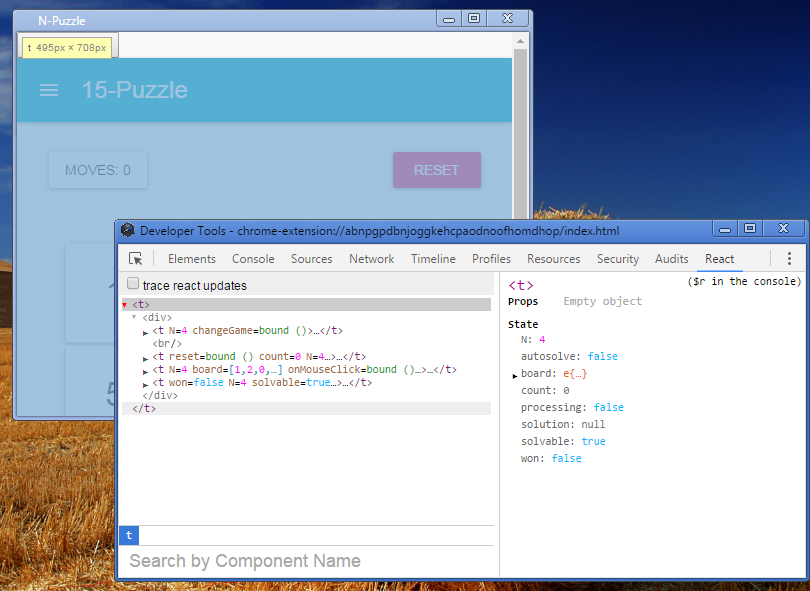Click the Developer Tools title bar icon
The image size is (810, 591).
click(128, 230)
